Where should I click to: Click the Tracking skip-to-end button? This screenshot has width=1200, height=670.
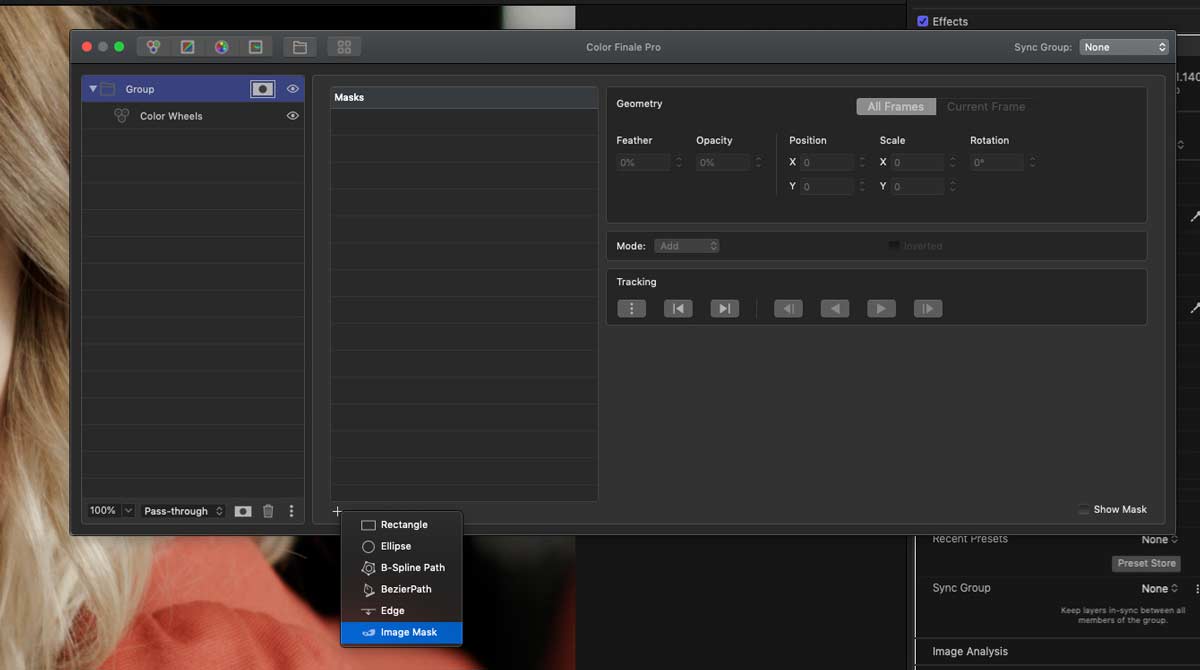coord(725,308)
